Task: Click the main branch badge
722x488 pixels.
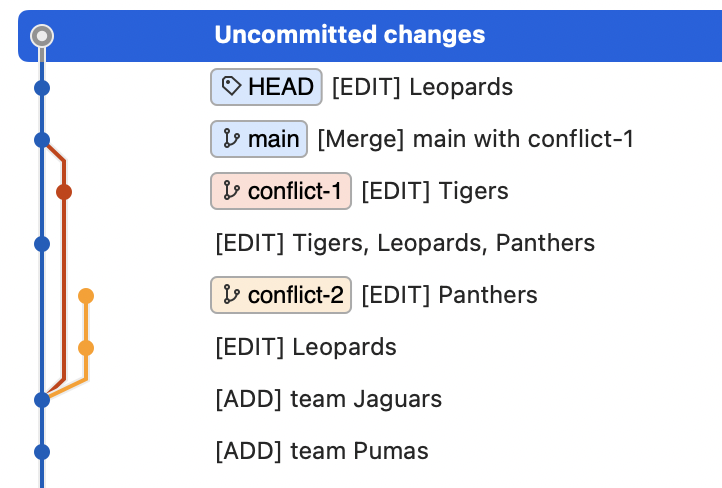Action: (x=259, y=139)
